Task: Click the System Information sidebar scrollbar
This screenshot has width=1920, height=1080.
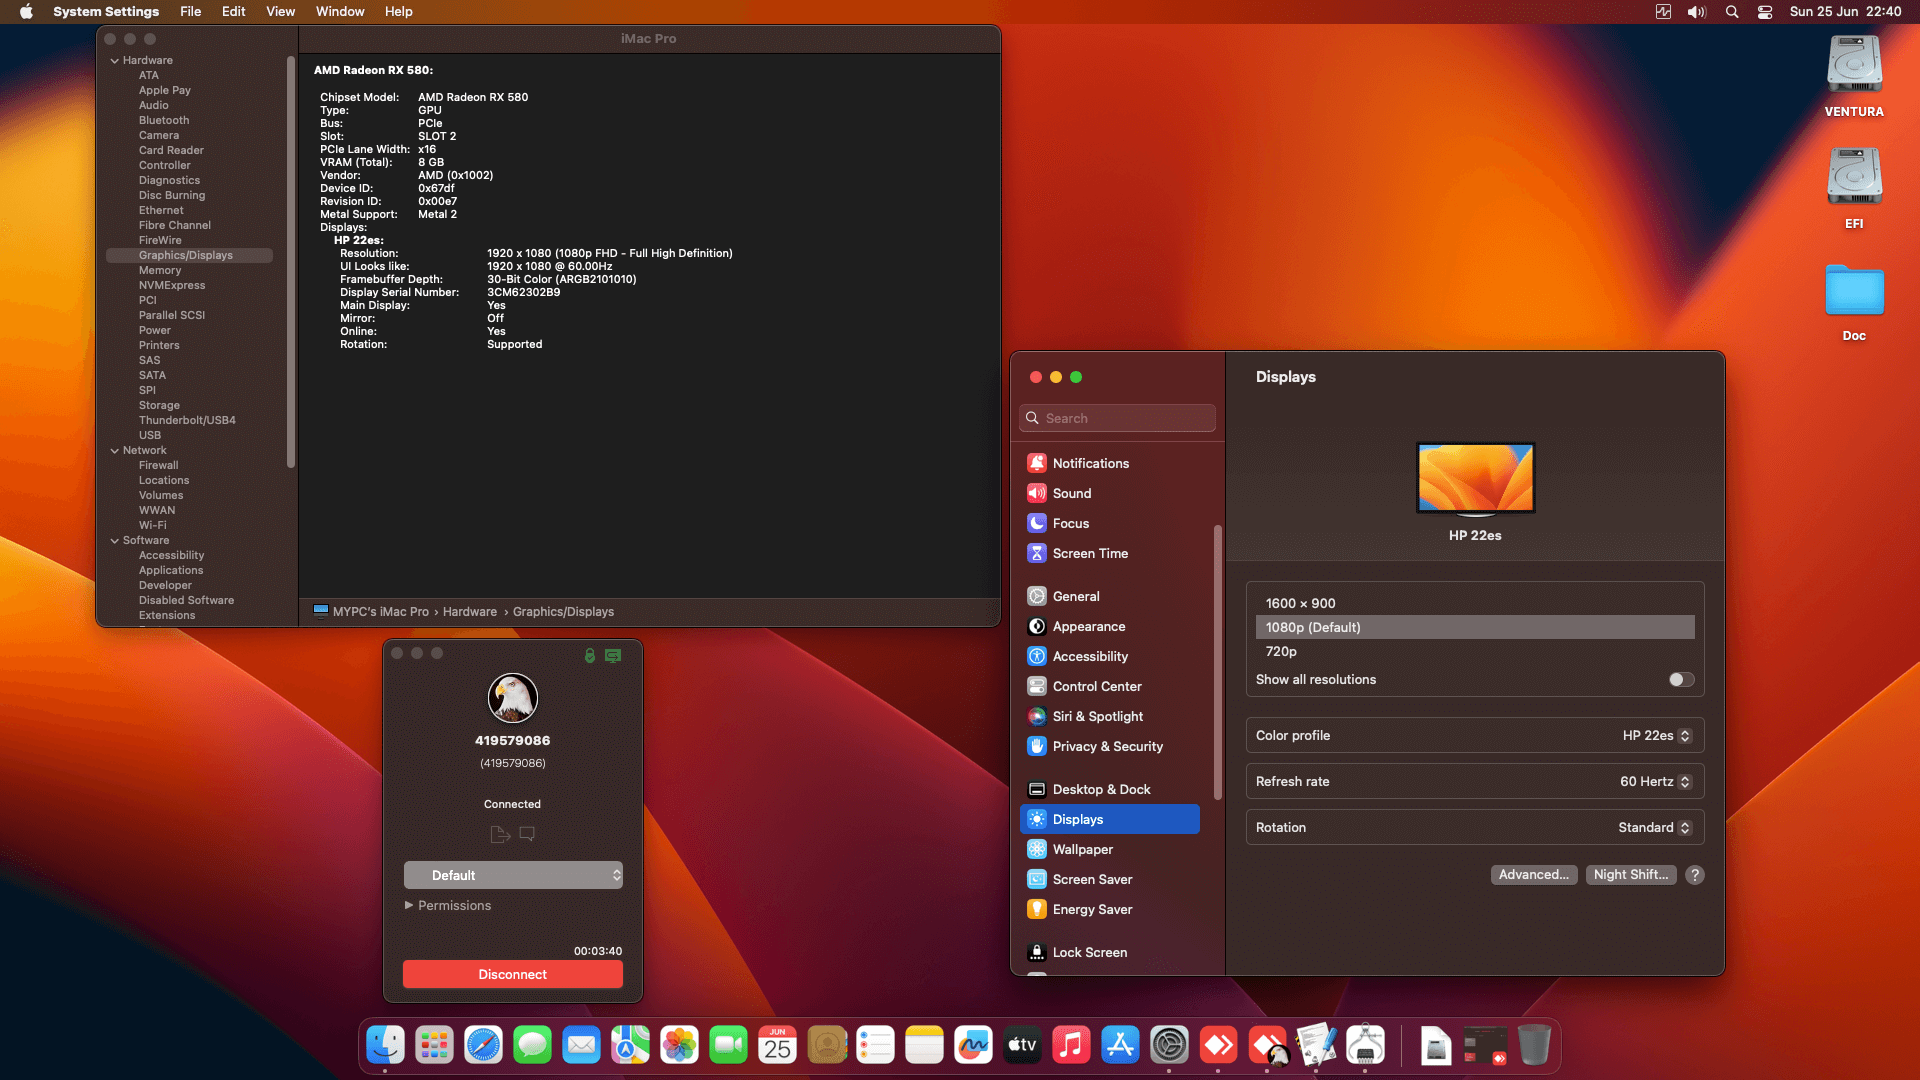Action: [291, 262]
